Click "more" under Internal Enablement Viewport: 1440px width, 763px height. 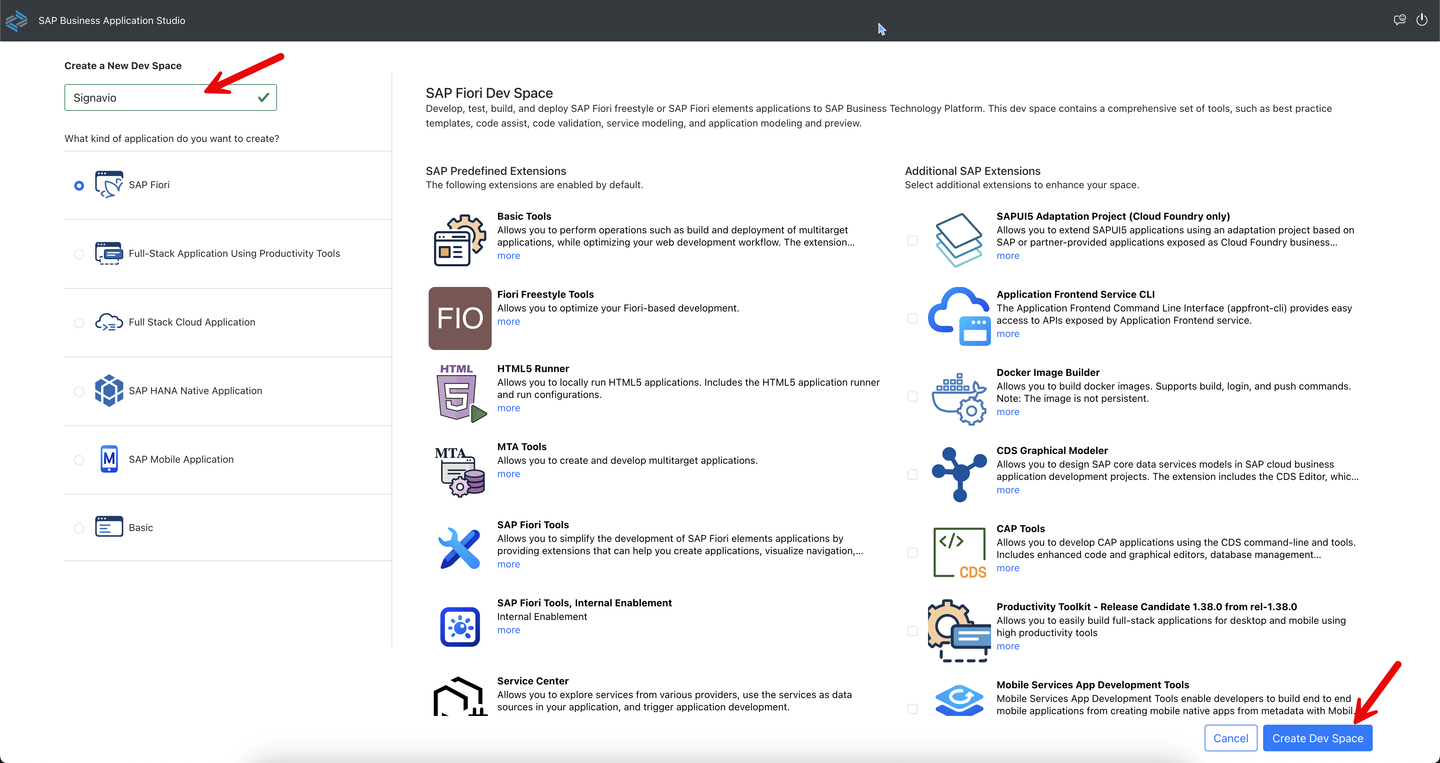[x=508, y=630]
